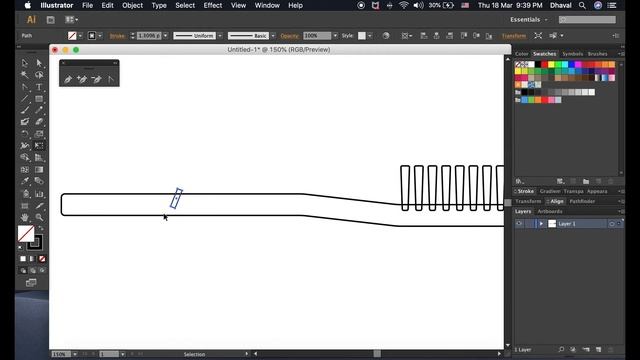Pick the Column Graph tool
Viewport: 640px width, 360px height.
click(x=39, y=194)
